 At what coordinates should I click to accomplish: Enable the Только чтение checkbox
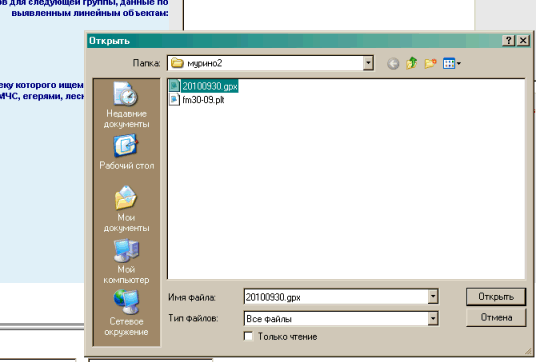[249, 336]
